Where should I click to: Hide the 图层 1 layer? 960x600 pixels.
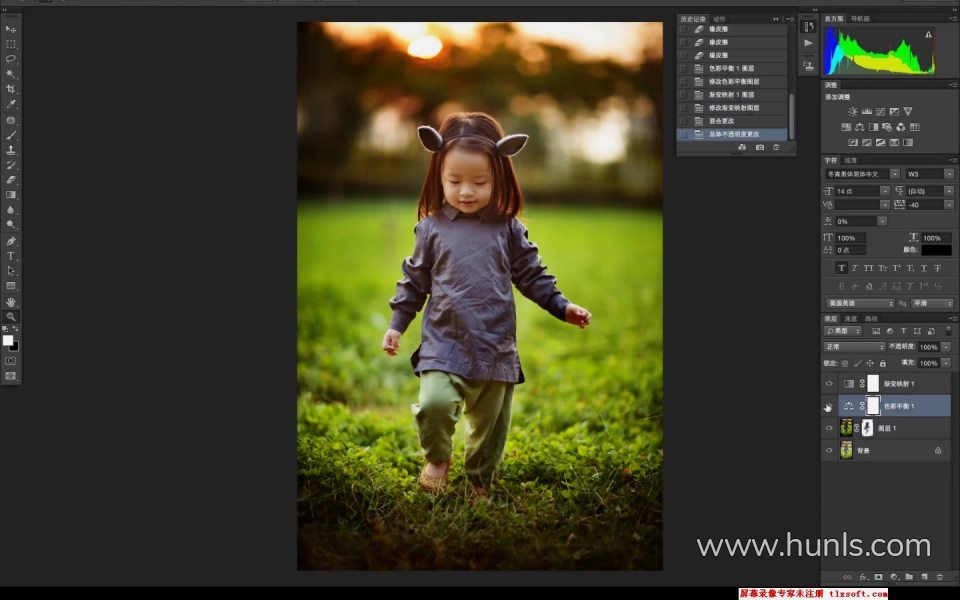(829, 429)
